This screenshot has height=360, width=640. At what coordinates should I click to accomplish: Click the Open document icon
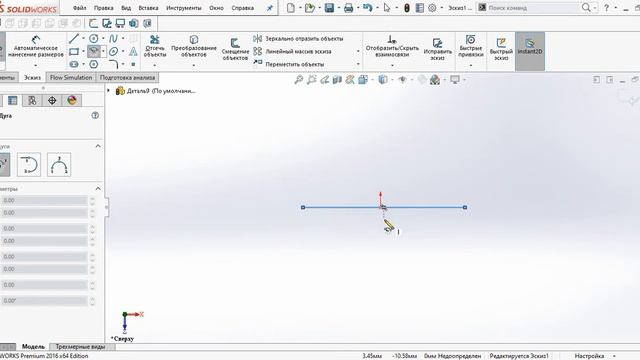(310, 8)
